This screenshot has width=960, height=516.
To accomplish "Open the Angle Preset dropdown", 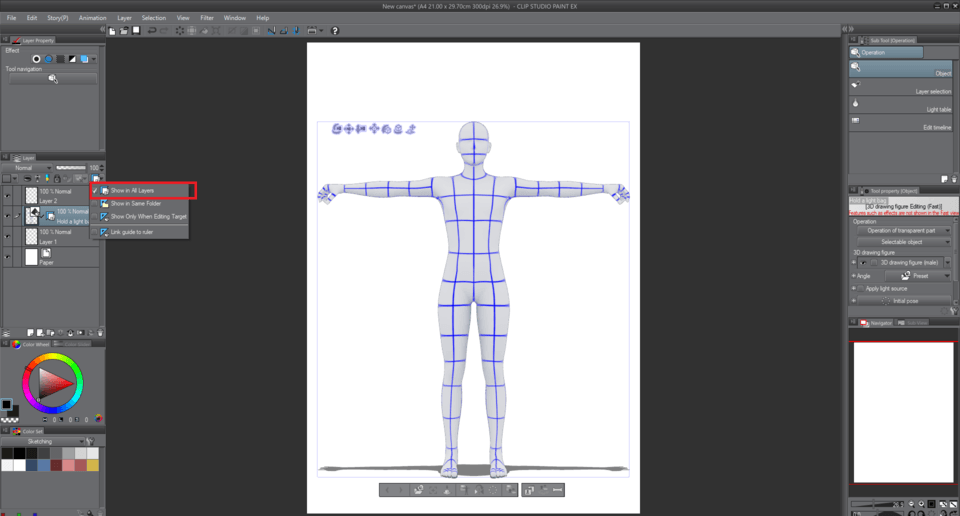I will tap(919, 276).
